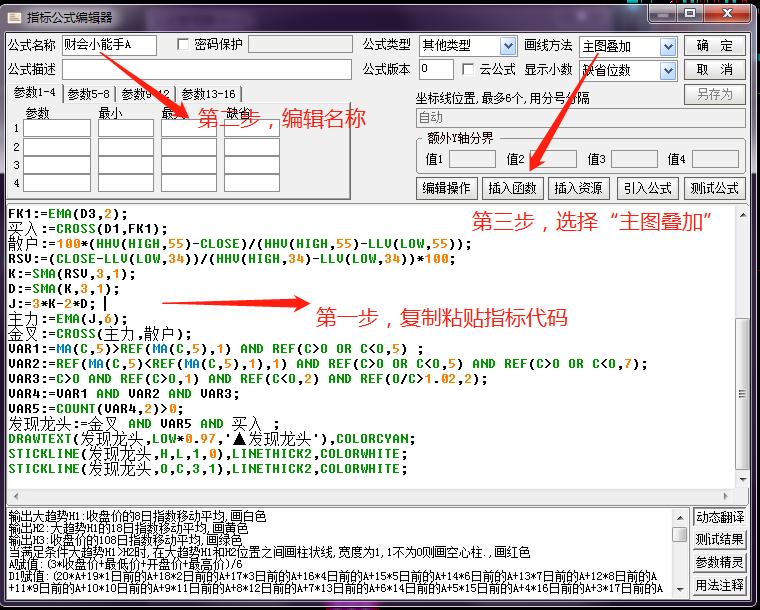The width and height of the screenshot is (760, 610).
Task: Switch to the 参数5-8 tab
Action: (x=89, y=94)
